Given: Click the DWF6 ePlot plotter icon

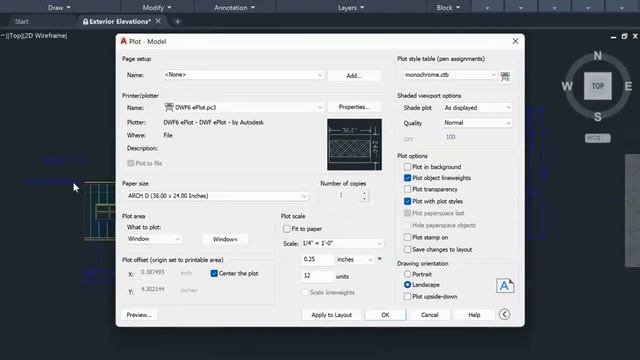Looking at the screenshot, I should (x=169, y=107).
